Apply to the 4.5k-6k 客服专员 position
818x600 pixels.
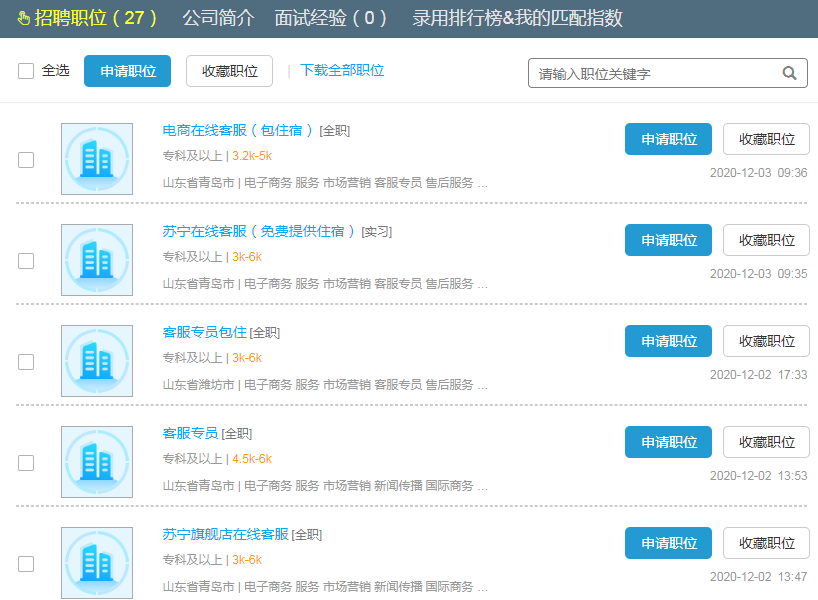(668, 442)
